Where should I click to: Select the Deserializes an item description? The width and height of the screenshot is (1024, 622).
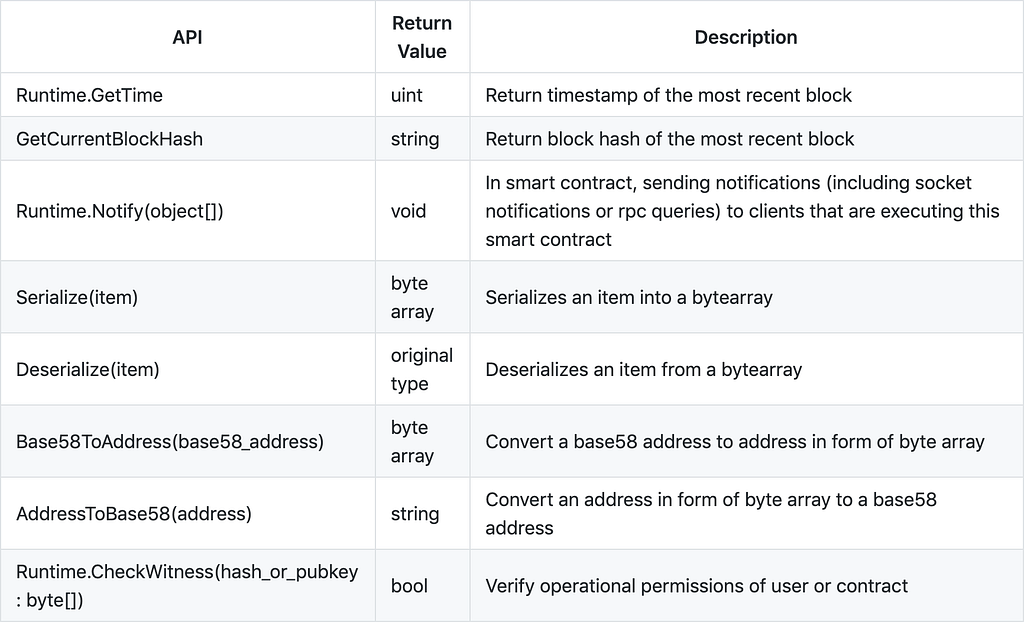[x=643, y=369]
